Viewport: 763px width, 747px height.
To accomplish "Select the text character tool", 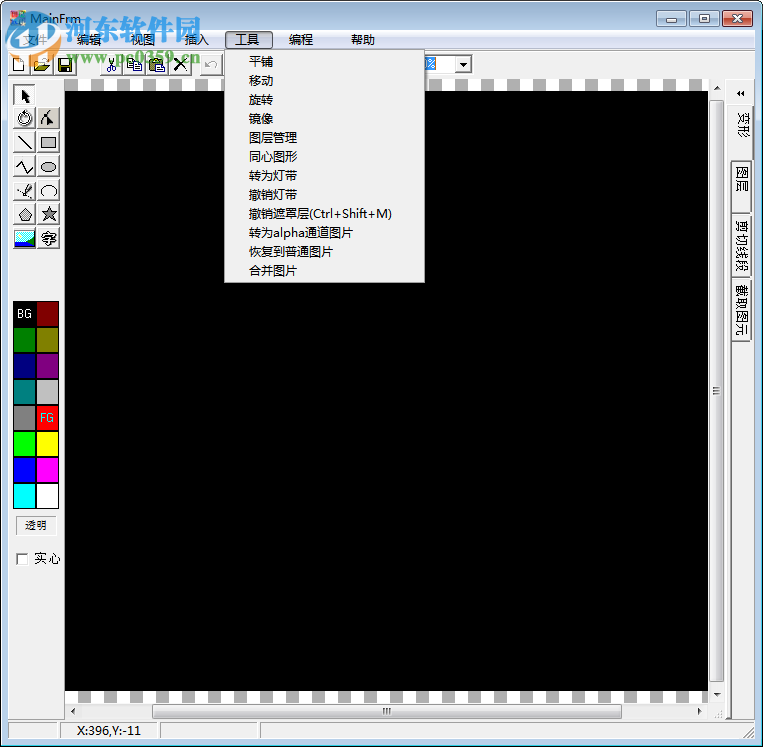I will pos(48,238).
